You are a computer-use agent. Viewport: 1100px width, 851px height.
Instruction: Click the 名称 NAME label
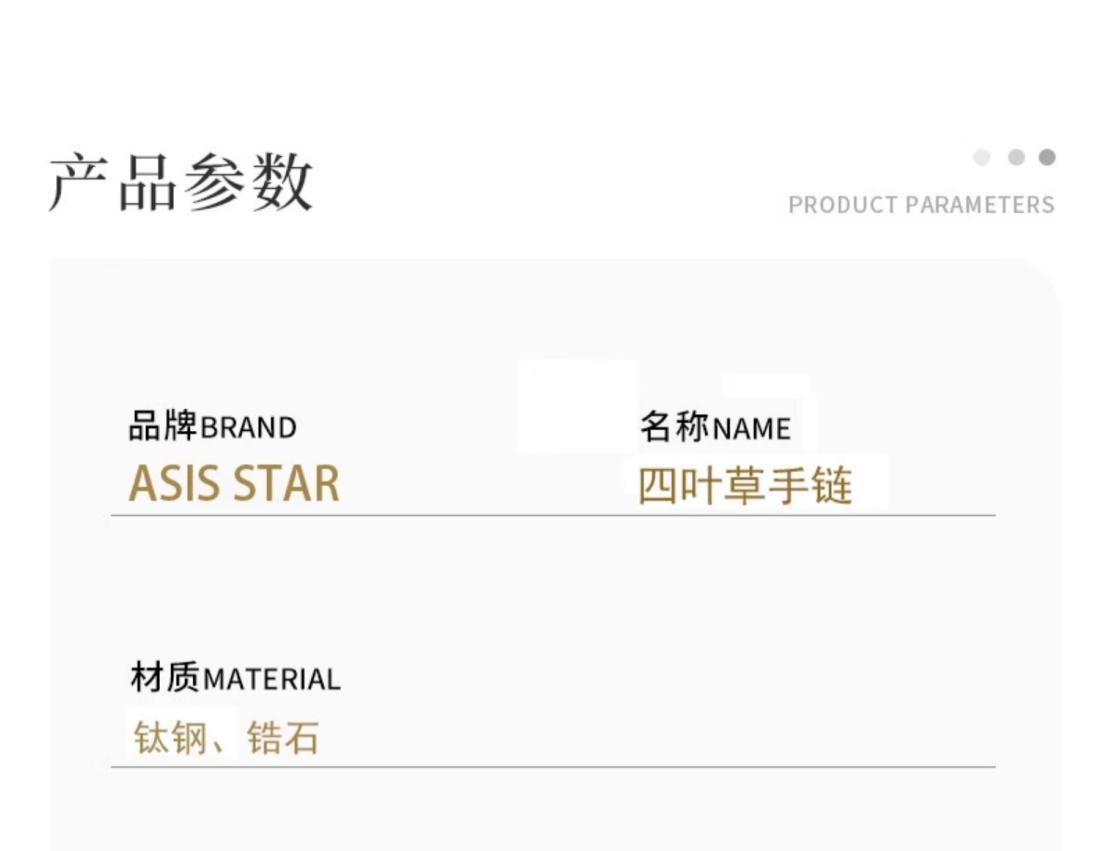(715, 428)
